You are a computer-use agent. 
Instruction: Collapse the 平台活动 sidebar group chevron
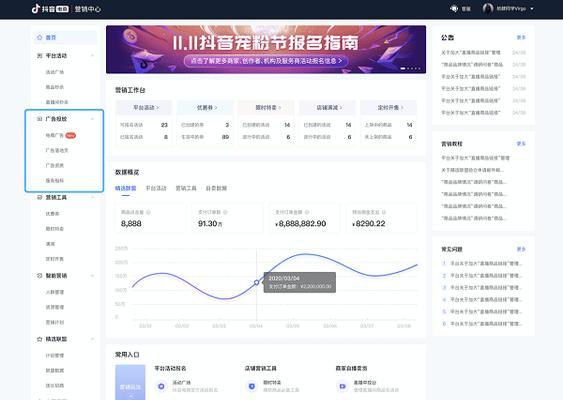pyautogui.click(x=92, y=56)
